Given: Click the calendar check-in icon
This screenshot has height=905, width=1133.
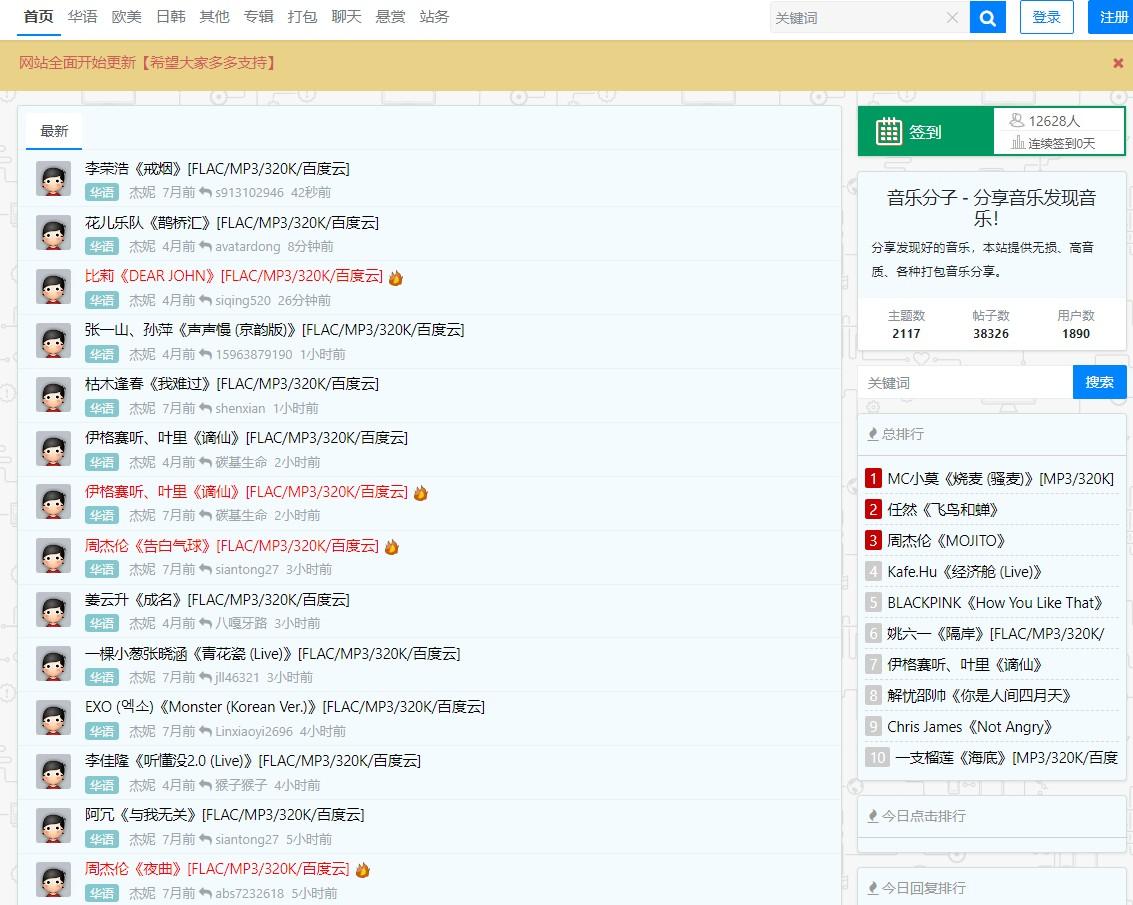Looking at the screenshot, I should (x=889, y=132).
